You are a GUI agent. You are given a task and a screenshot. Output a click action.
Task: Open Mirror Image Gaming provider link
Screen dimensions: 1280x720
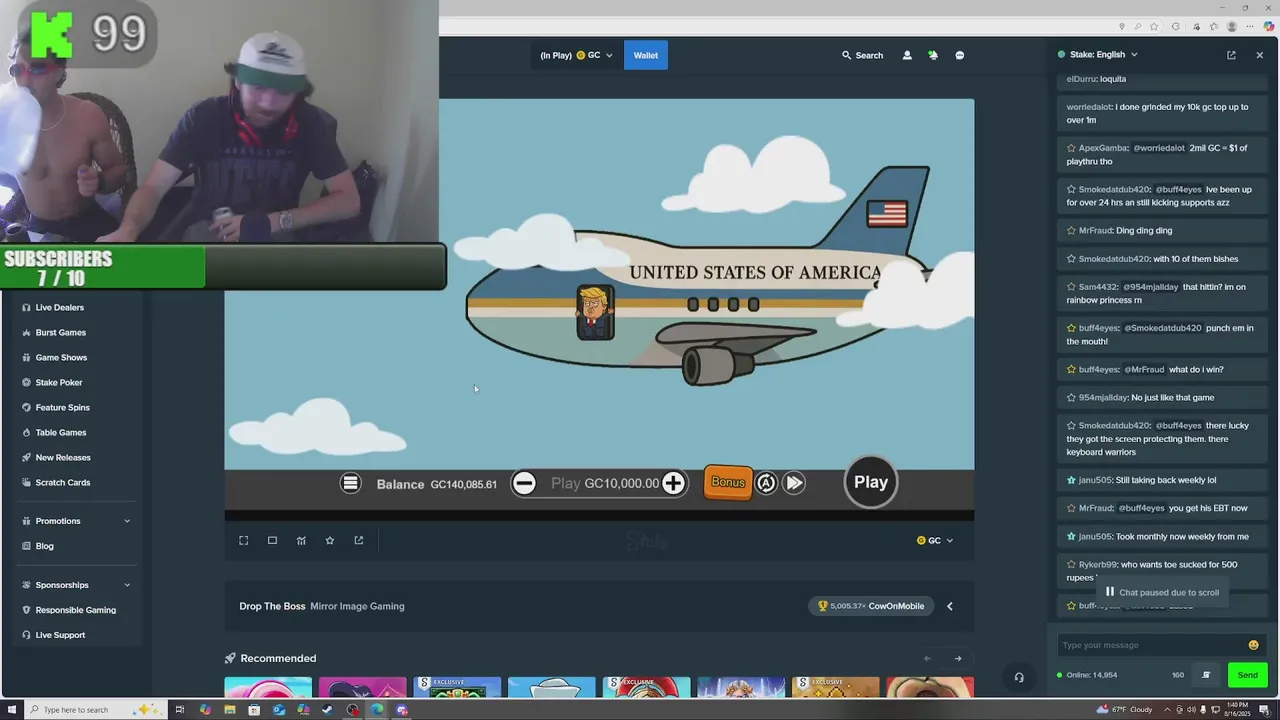coord(357,606)
